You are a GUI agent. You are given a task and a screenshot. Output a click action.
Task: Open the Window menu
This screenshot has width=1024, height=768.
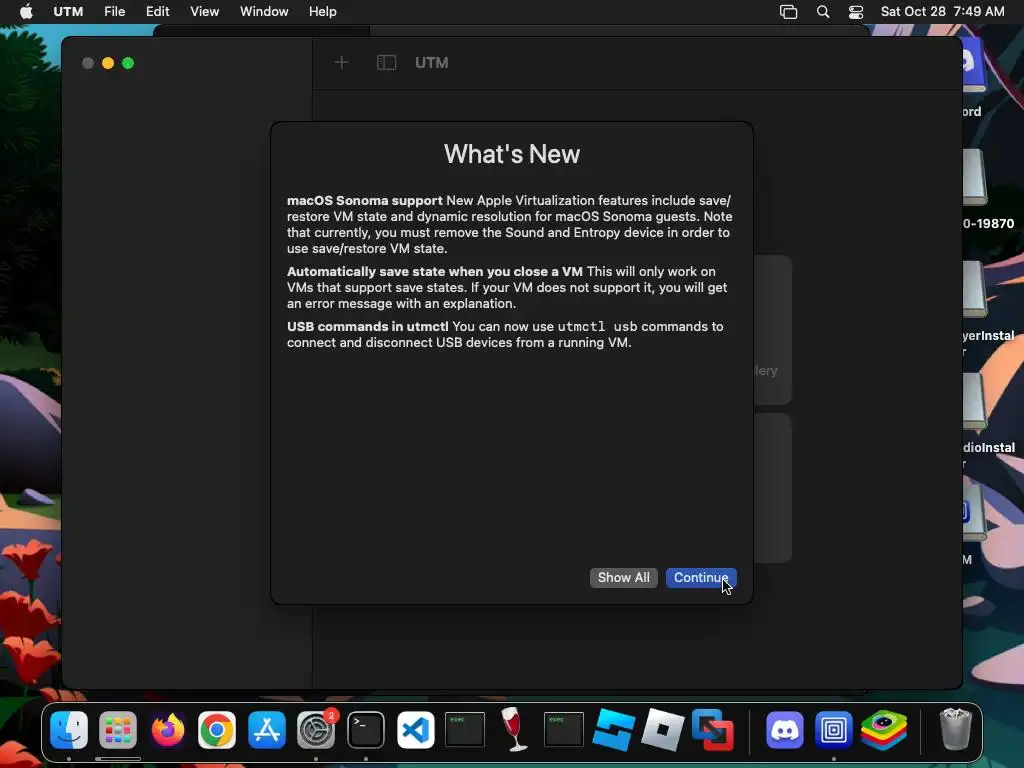pyautogui.click(x=264, y=12)
